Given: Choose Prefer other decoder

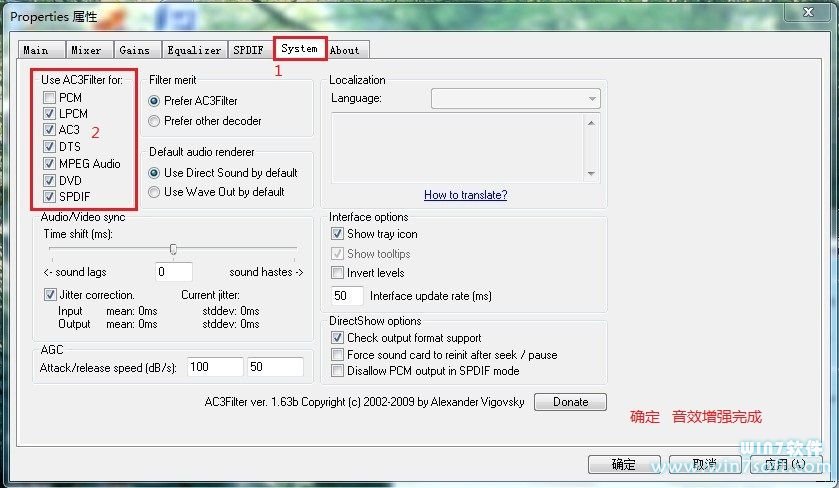Looking at the screenshot, I should click(154, 121).
